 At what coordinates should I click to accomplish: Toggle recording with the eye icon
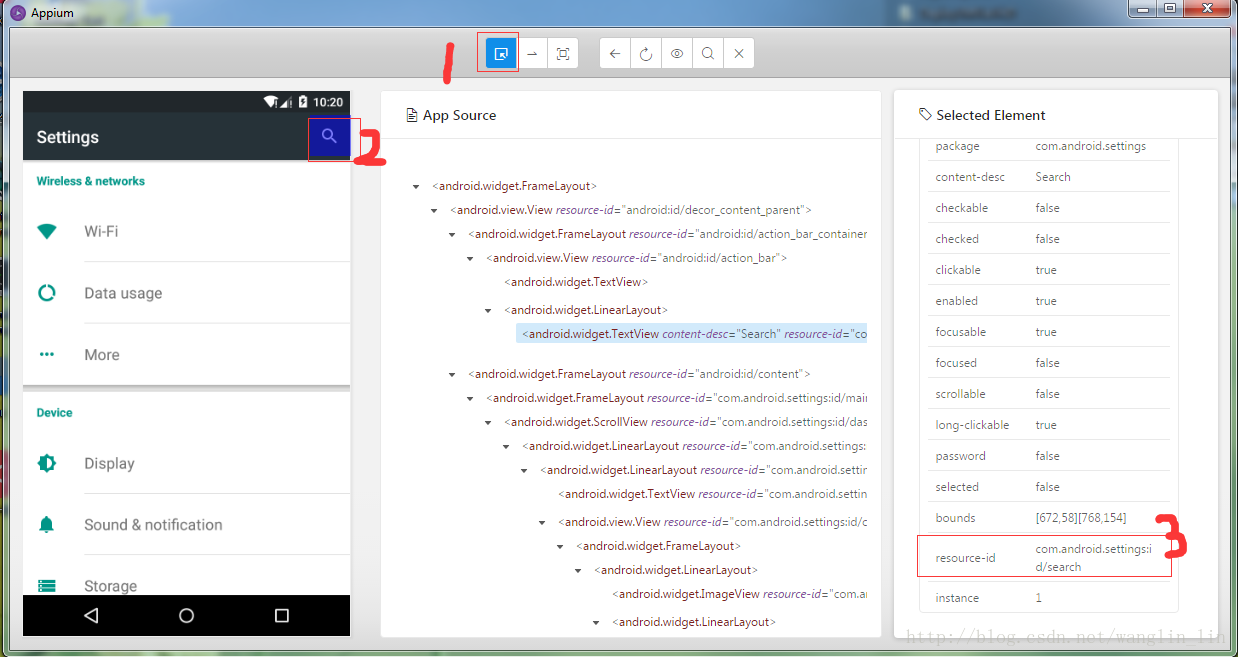tap(677, 53)
